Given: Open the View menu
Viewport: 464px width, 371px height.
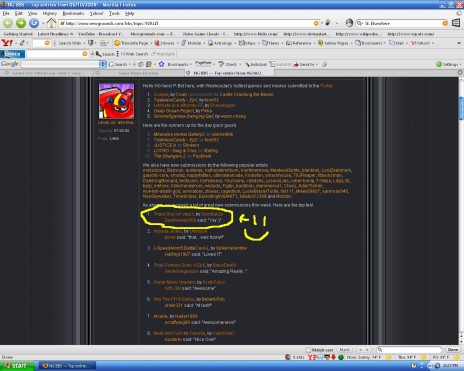Looking at the screenshot, I should coord(32,13).
